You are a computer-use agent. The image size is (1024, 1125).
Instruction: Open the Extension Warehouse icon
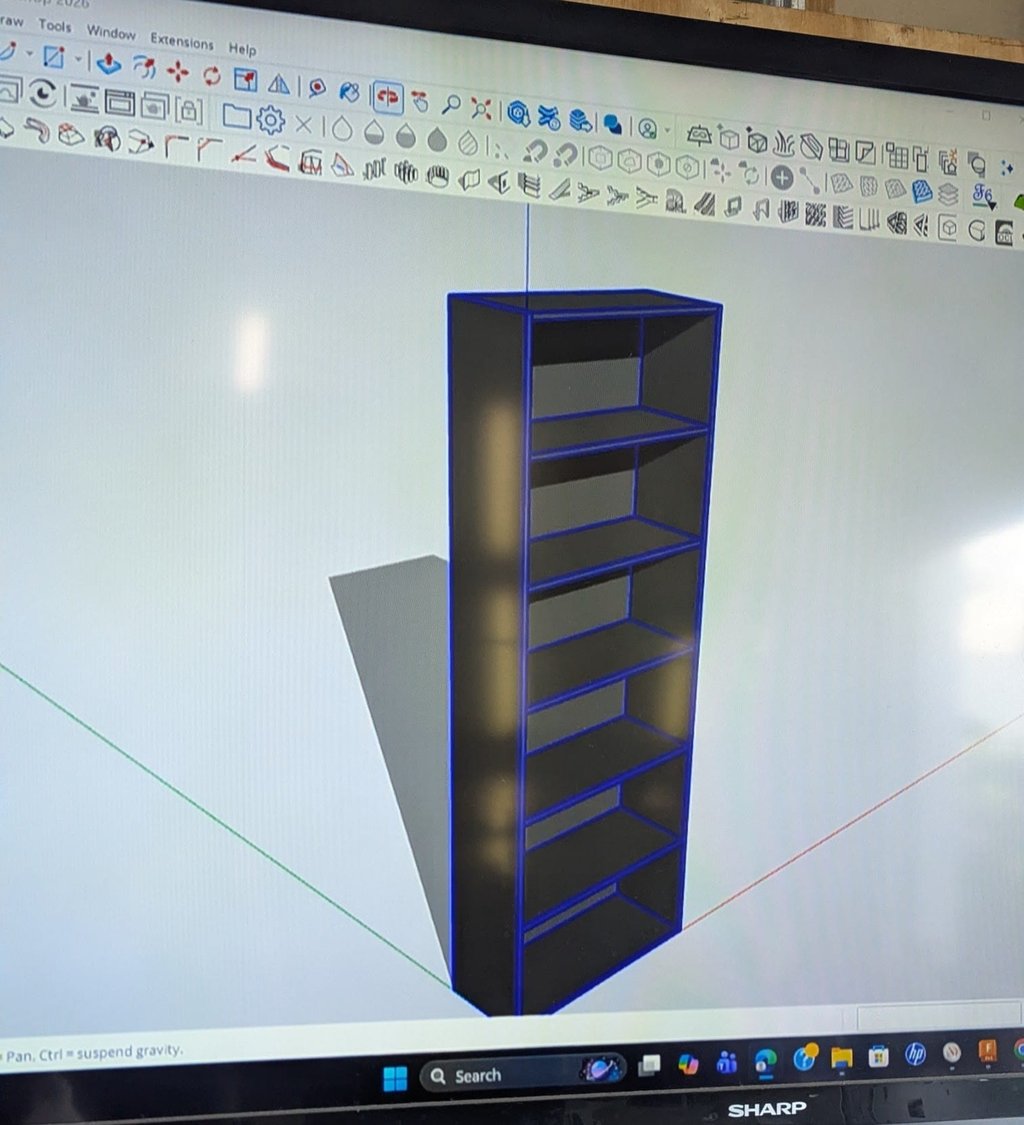[x=549, y=118]
